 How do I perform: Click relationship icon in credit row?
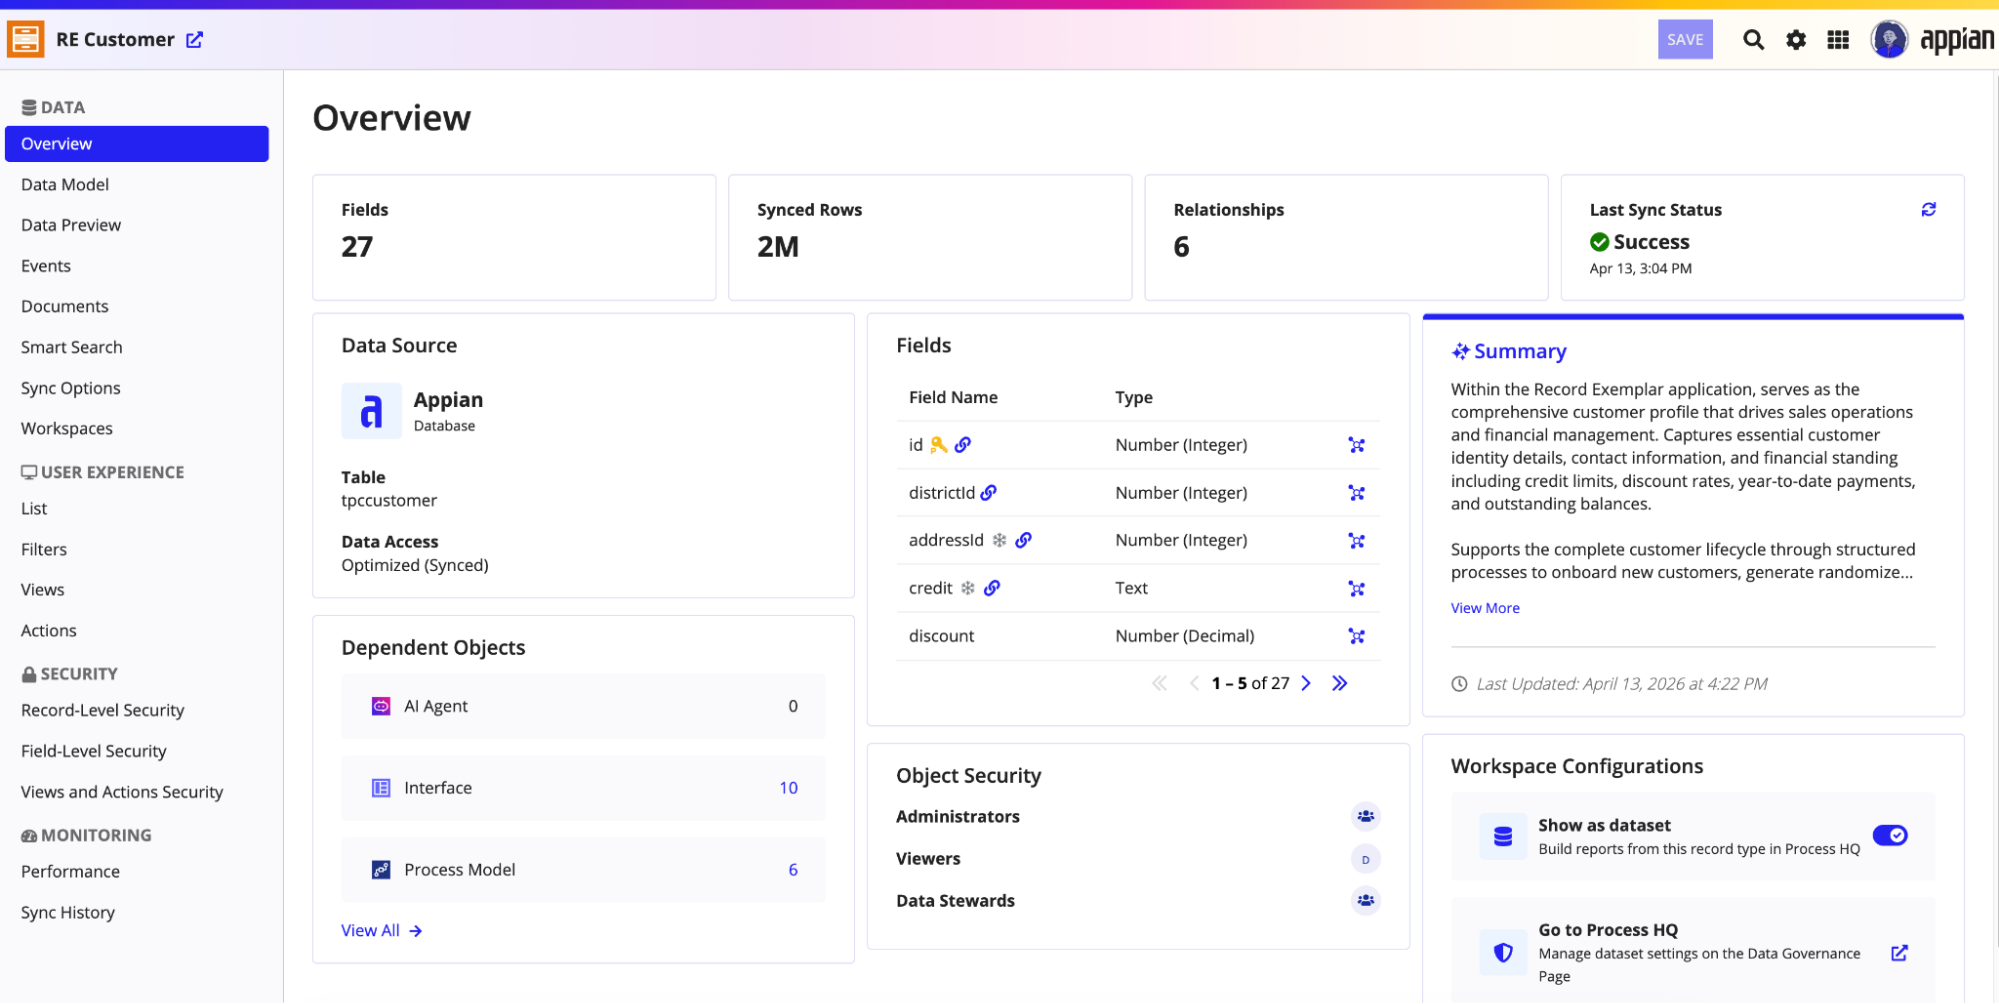point(1356,589)
